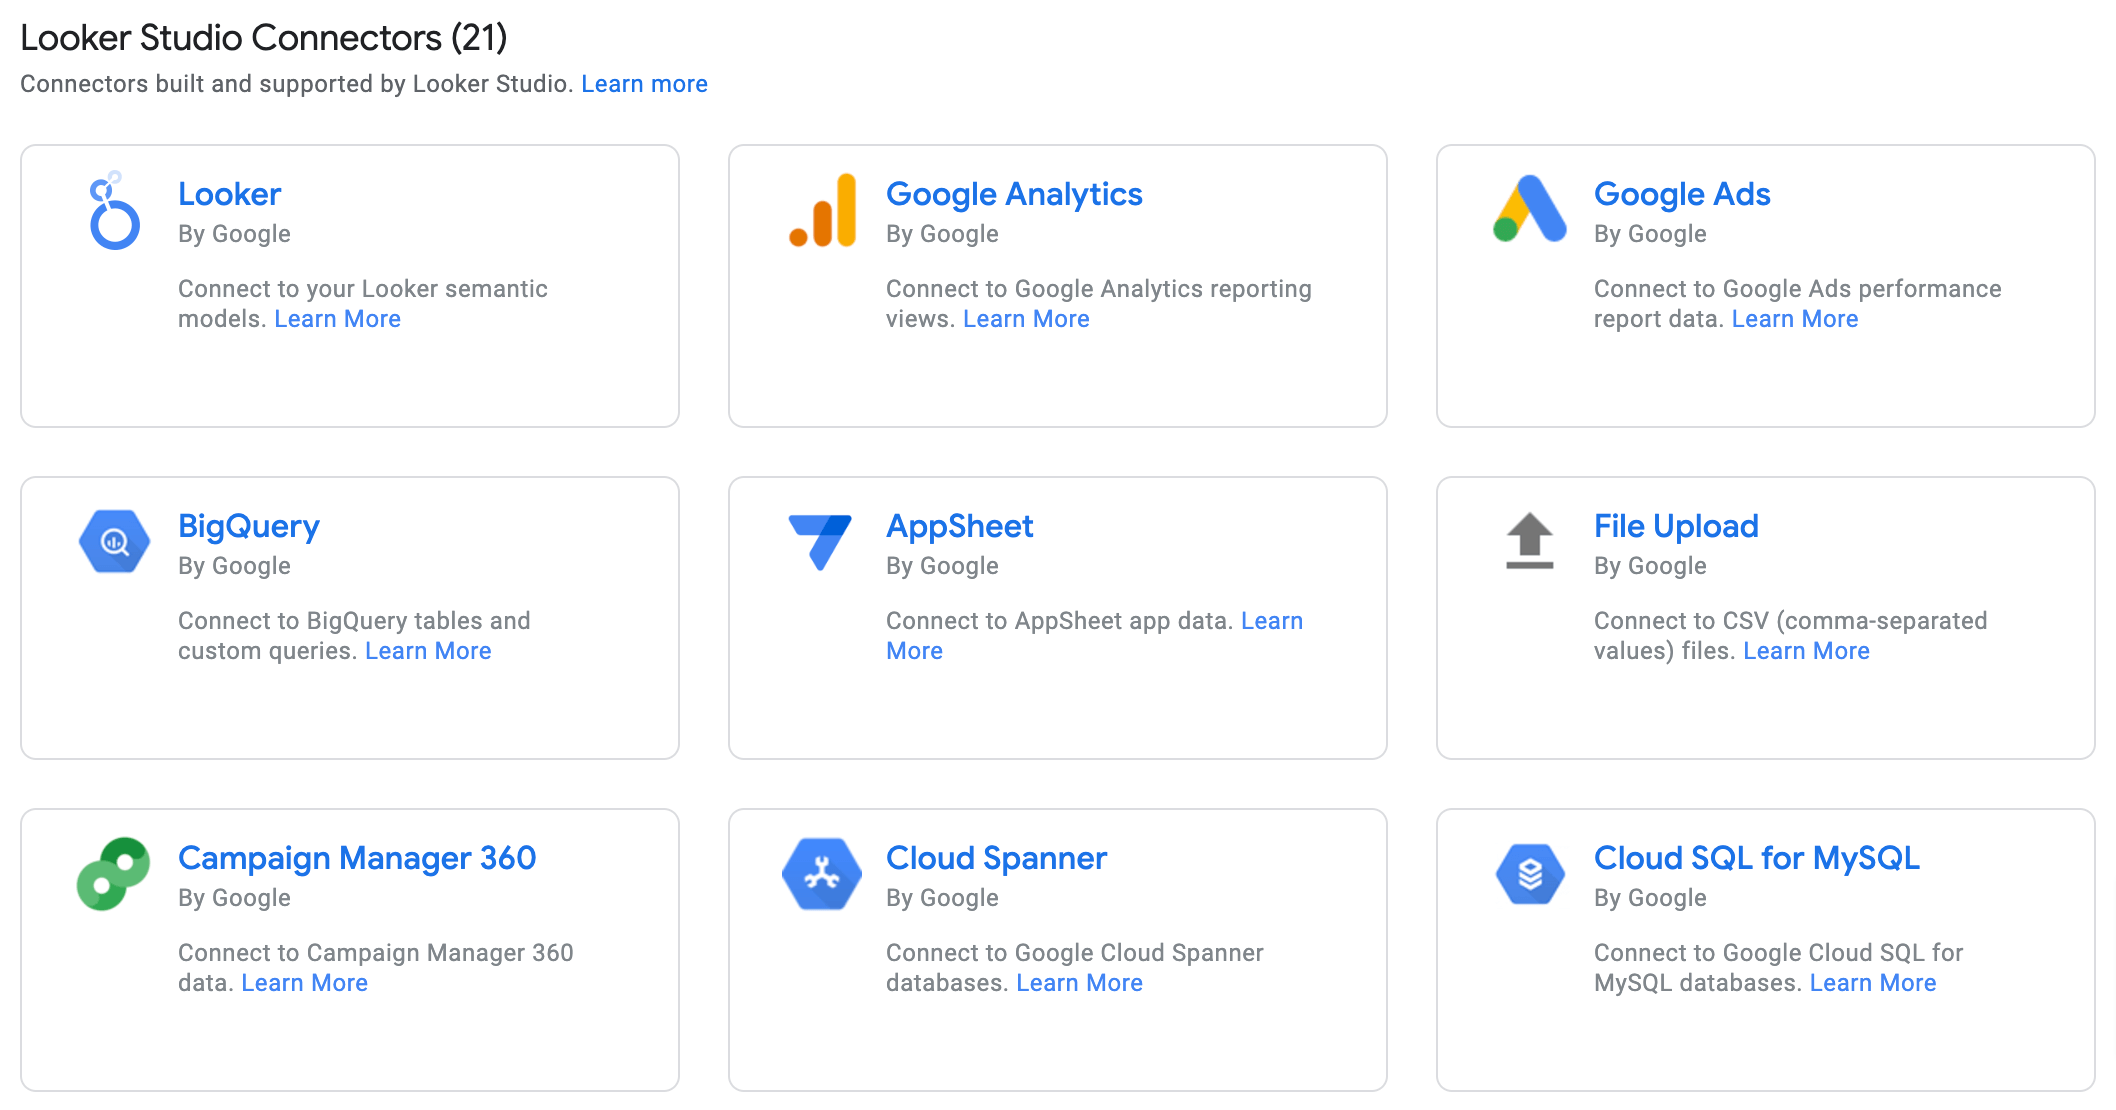The height and width of the screenshot is (1110, 2116).
Task: Select the BigQuery connector title
Action: click(x=249, y=526)
